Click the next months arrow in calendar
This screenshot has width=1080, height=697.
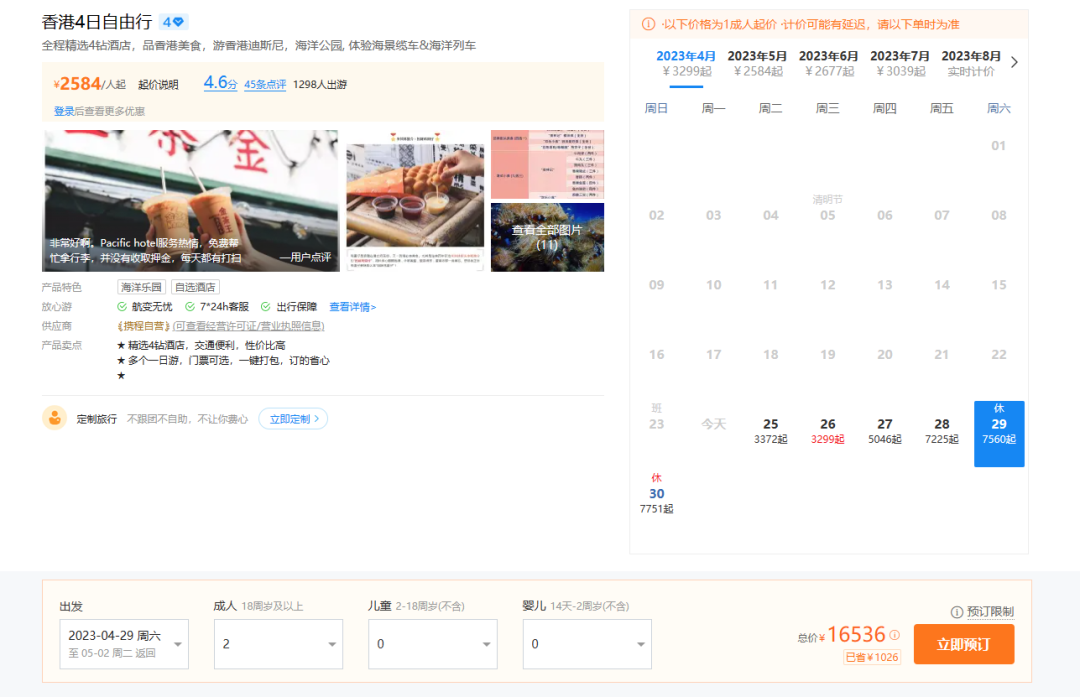coord(1014,62)
